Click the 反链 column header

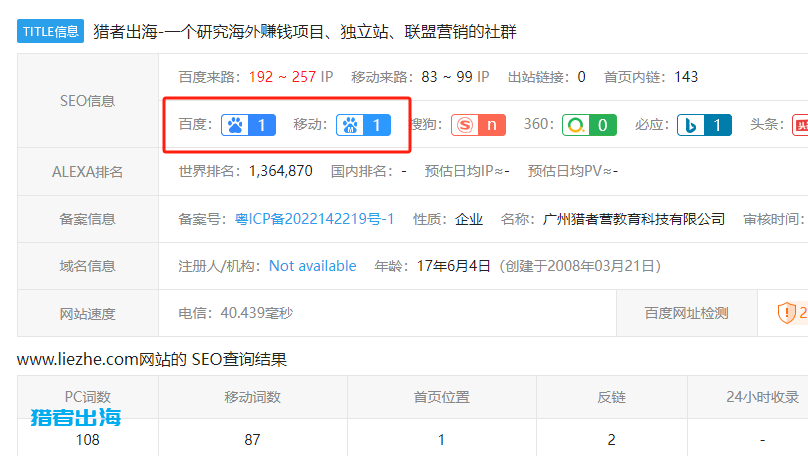[x=612, y=397]
